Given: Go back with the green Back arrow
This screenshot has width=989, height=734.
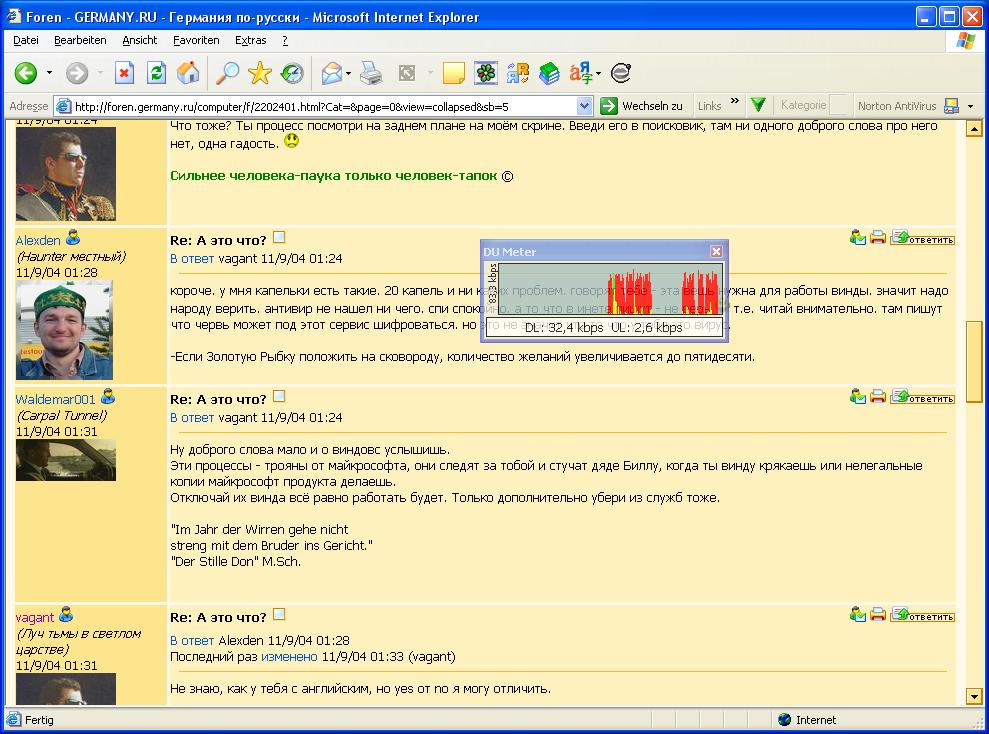Looking at the screenshot, I should point(26,73).
